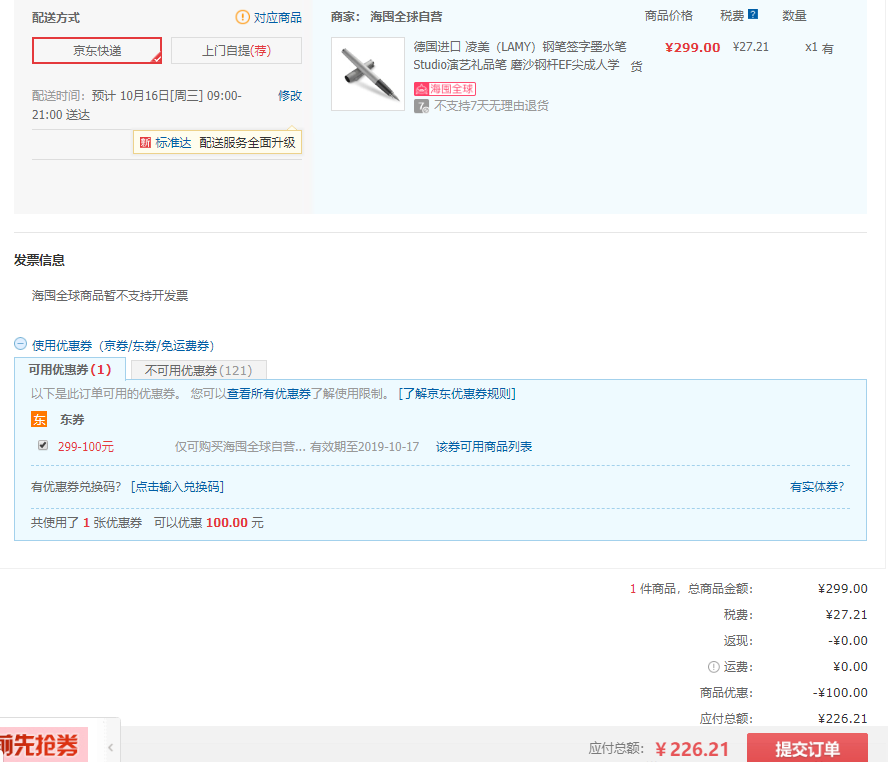Open 该券可用商品列表 link
This screenshot has width=888, height=762.
click(484, 447)
